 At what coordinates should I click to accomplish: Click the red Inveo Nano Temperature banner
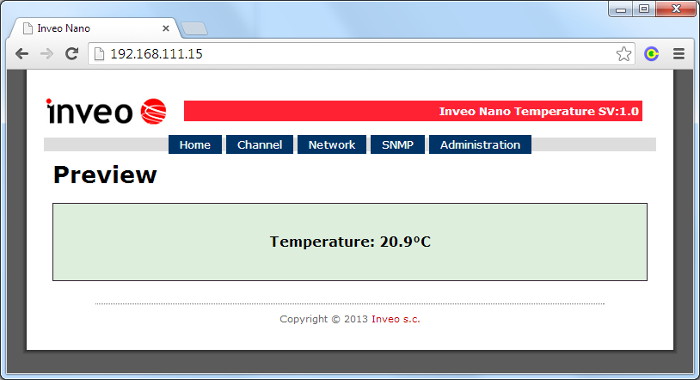413,111
